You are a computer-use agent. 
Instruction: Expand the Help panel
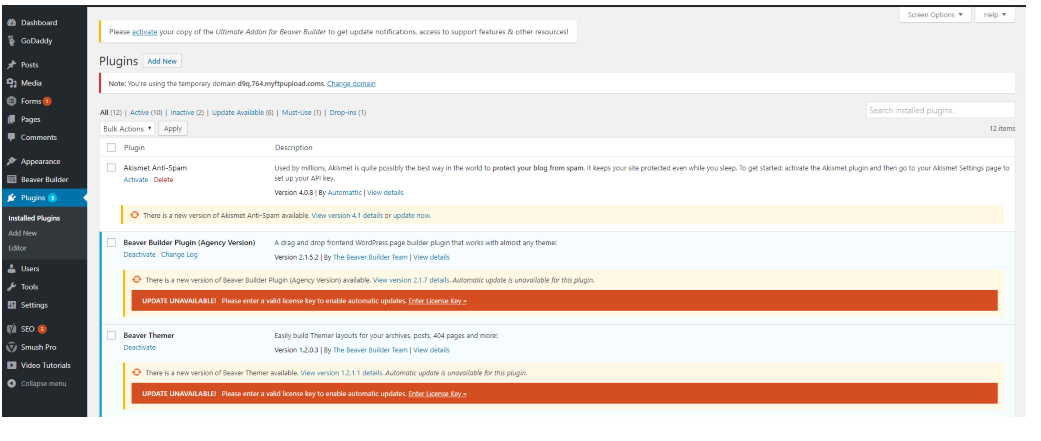click(x=995, y=15)
